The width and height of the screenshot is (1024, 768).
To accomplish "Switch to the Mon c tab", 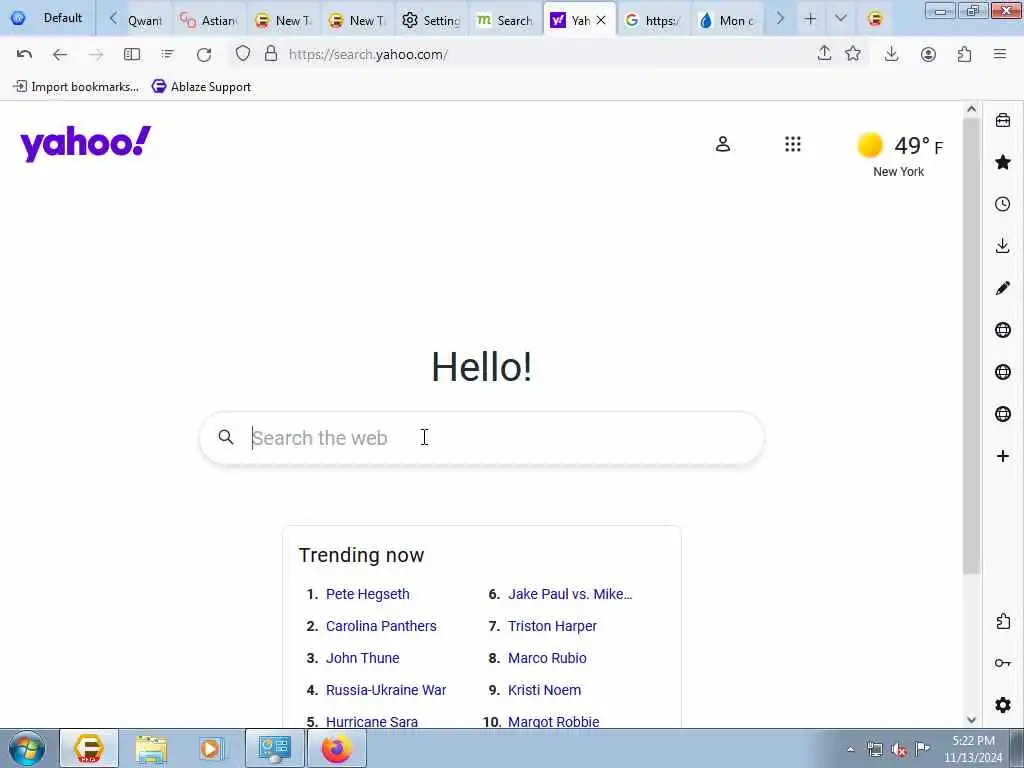I will click(727, 20).
